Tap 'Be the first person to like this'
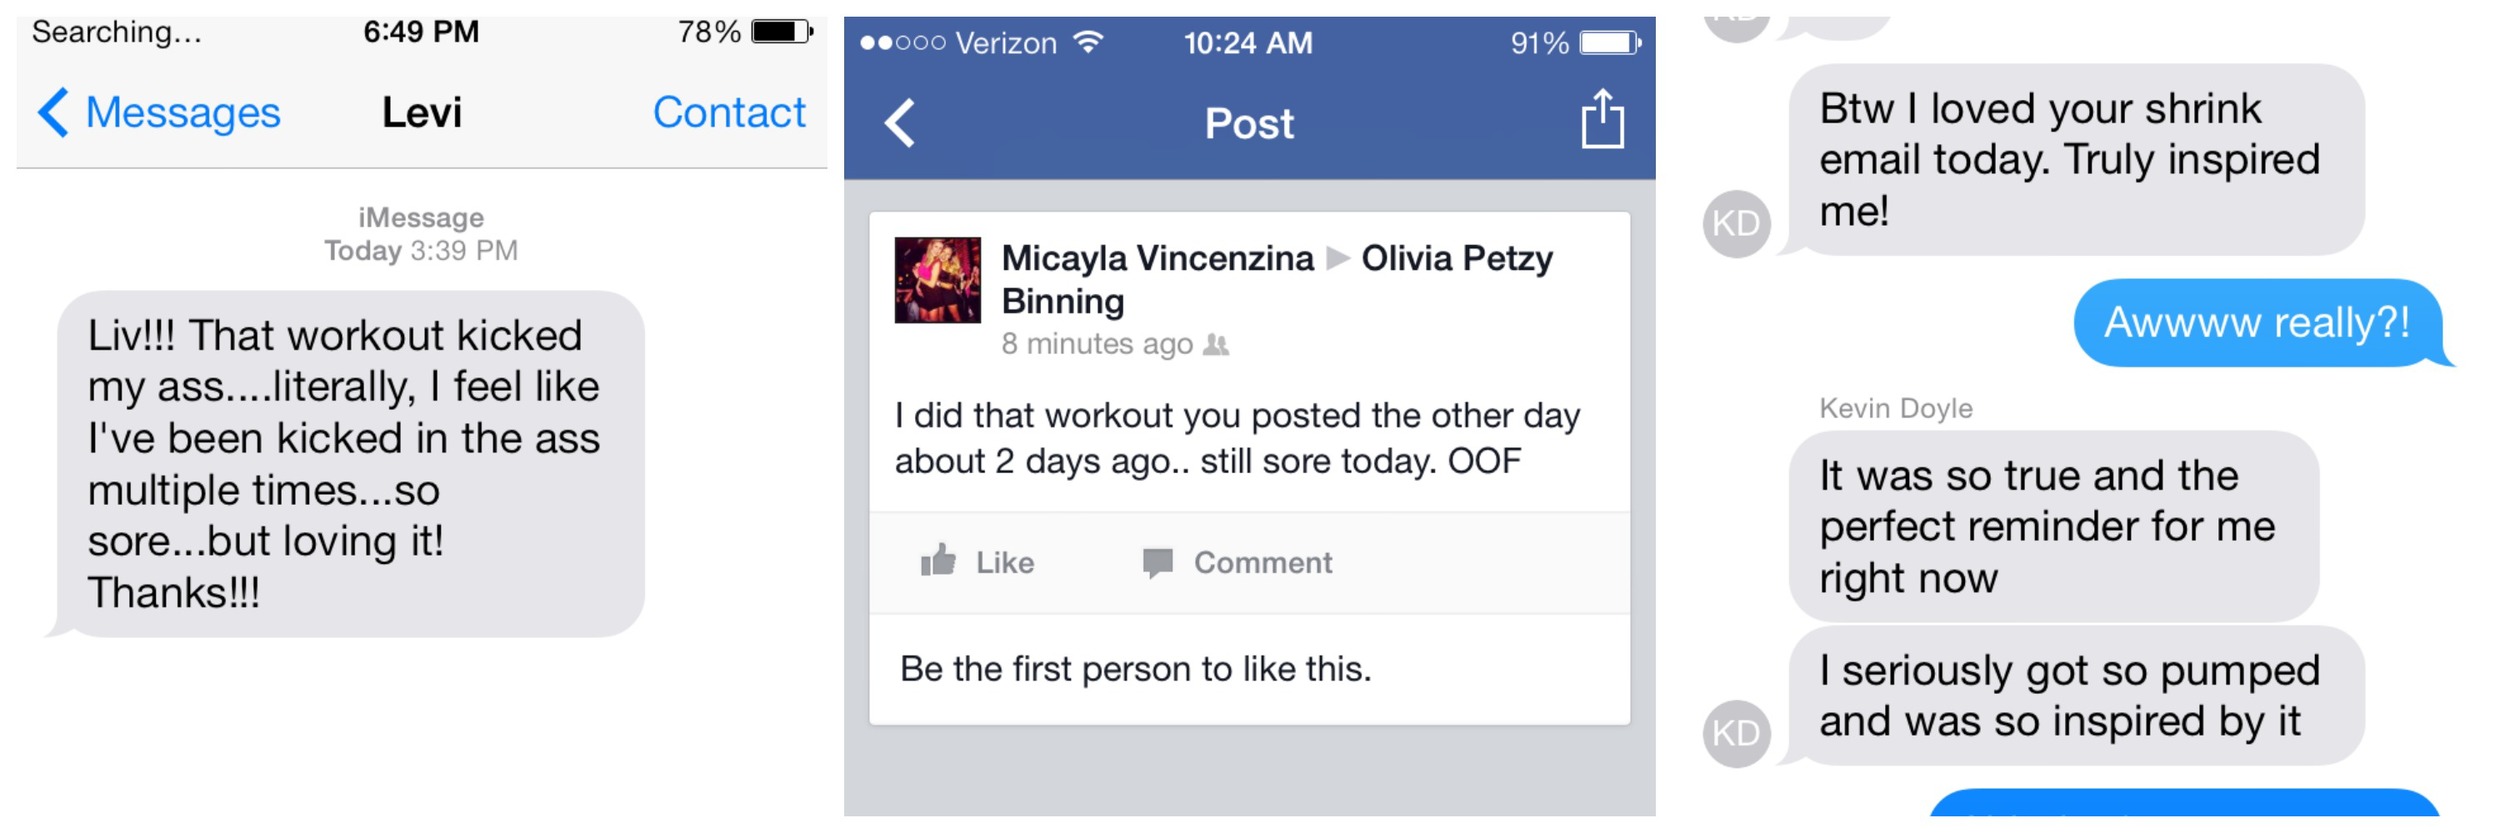This screenshot has width=2500, height=833. pyautogui.click(x=1135, y=668)
